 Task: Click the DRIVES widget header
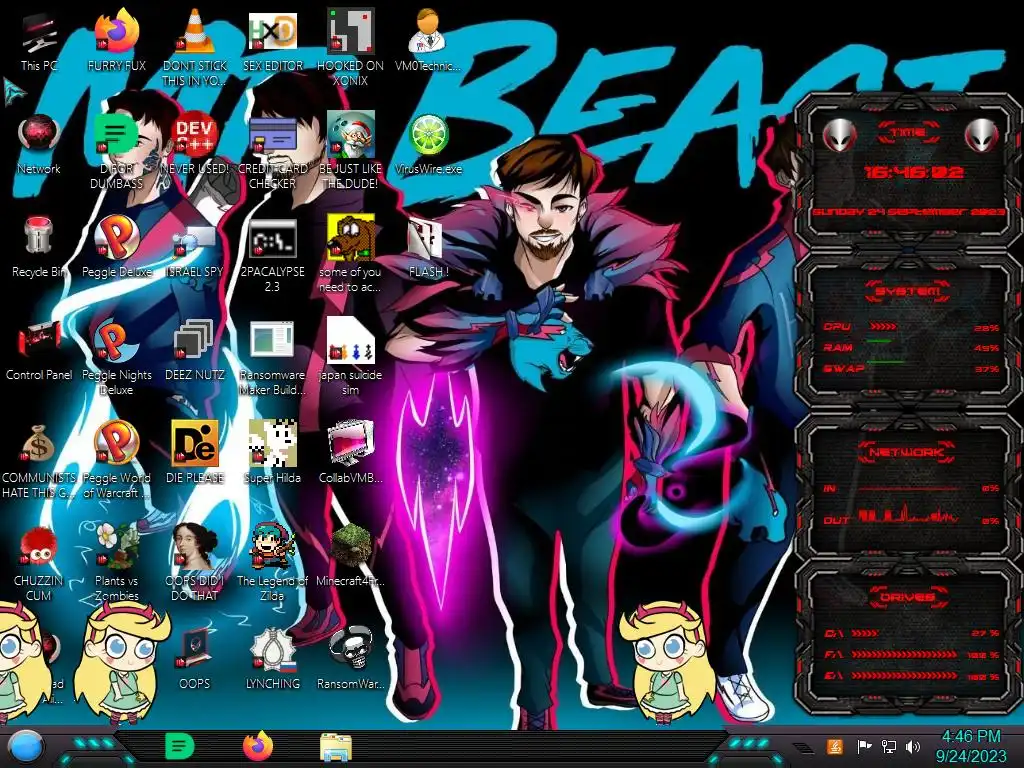[x=908, y=596]
